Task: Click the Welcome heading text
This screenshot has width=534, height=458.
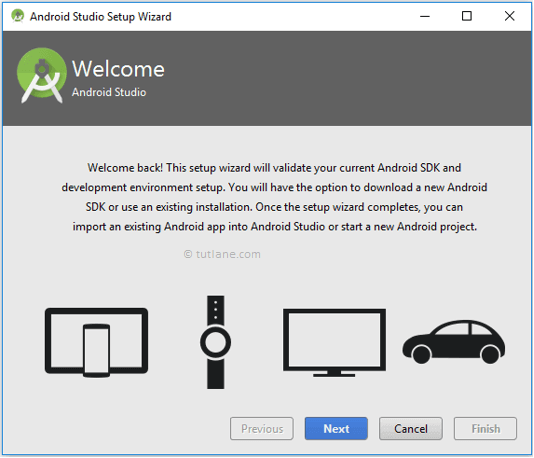Action: click(118, 69)
